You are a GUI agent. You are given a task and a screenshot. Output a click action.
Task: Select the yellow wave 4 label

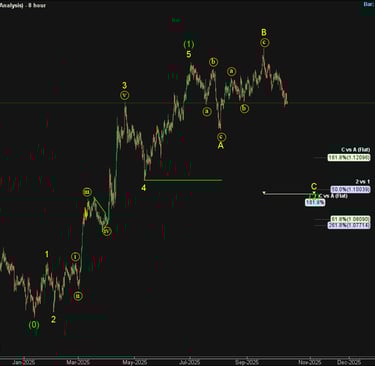click(143, 188)
